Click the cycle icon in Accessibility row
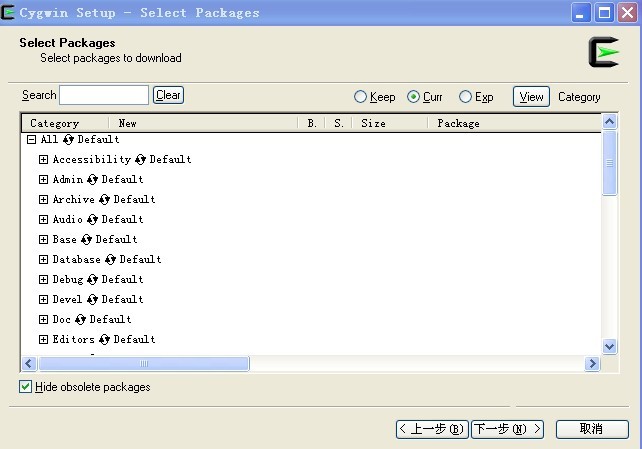 point(140,160)
